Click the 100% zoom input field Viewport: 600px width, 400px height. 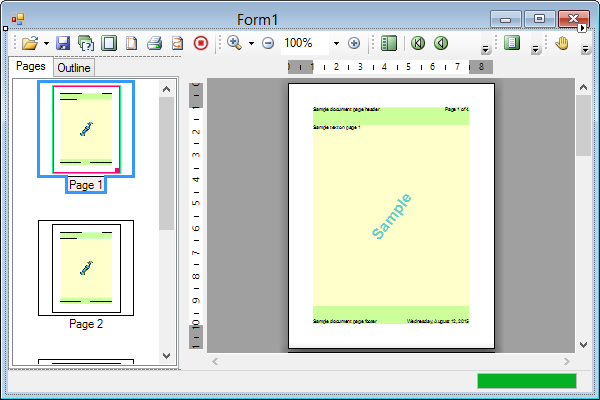302,43
